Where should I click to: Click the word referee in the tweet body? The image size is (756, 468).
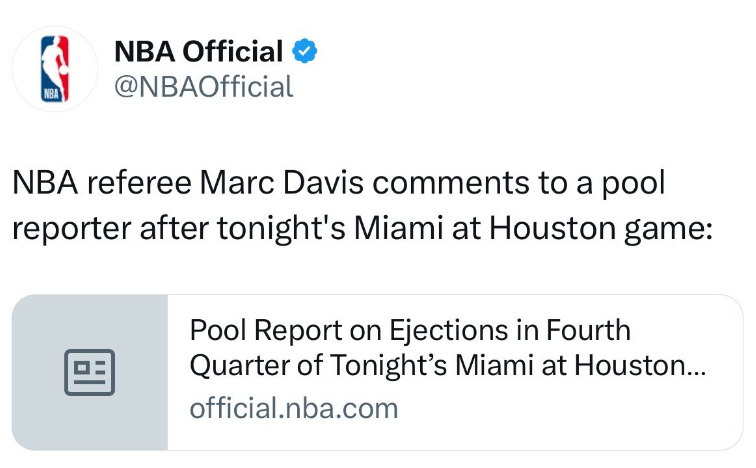click(139, 183)
